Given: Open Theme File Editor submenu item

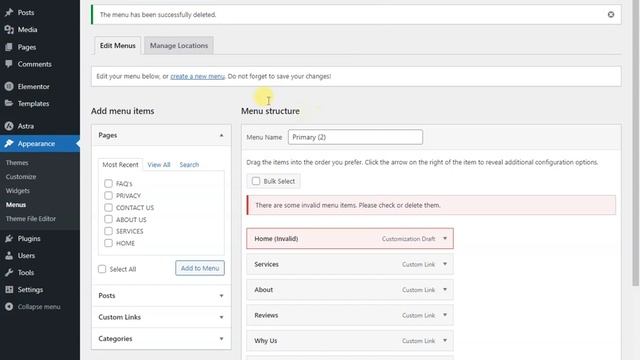Looking at the screenshot, I should click(x=31, y=218).
